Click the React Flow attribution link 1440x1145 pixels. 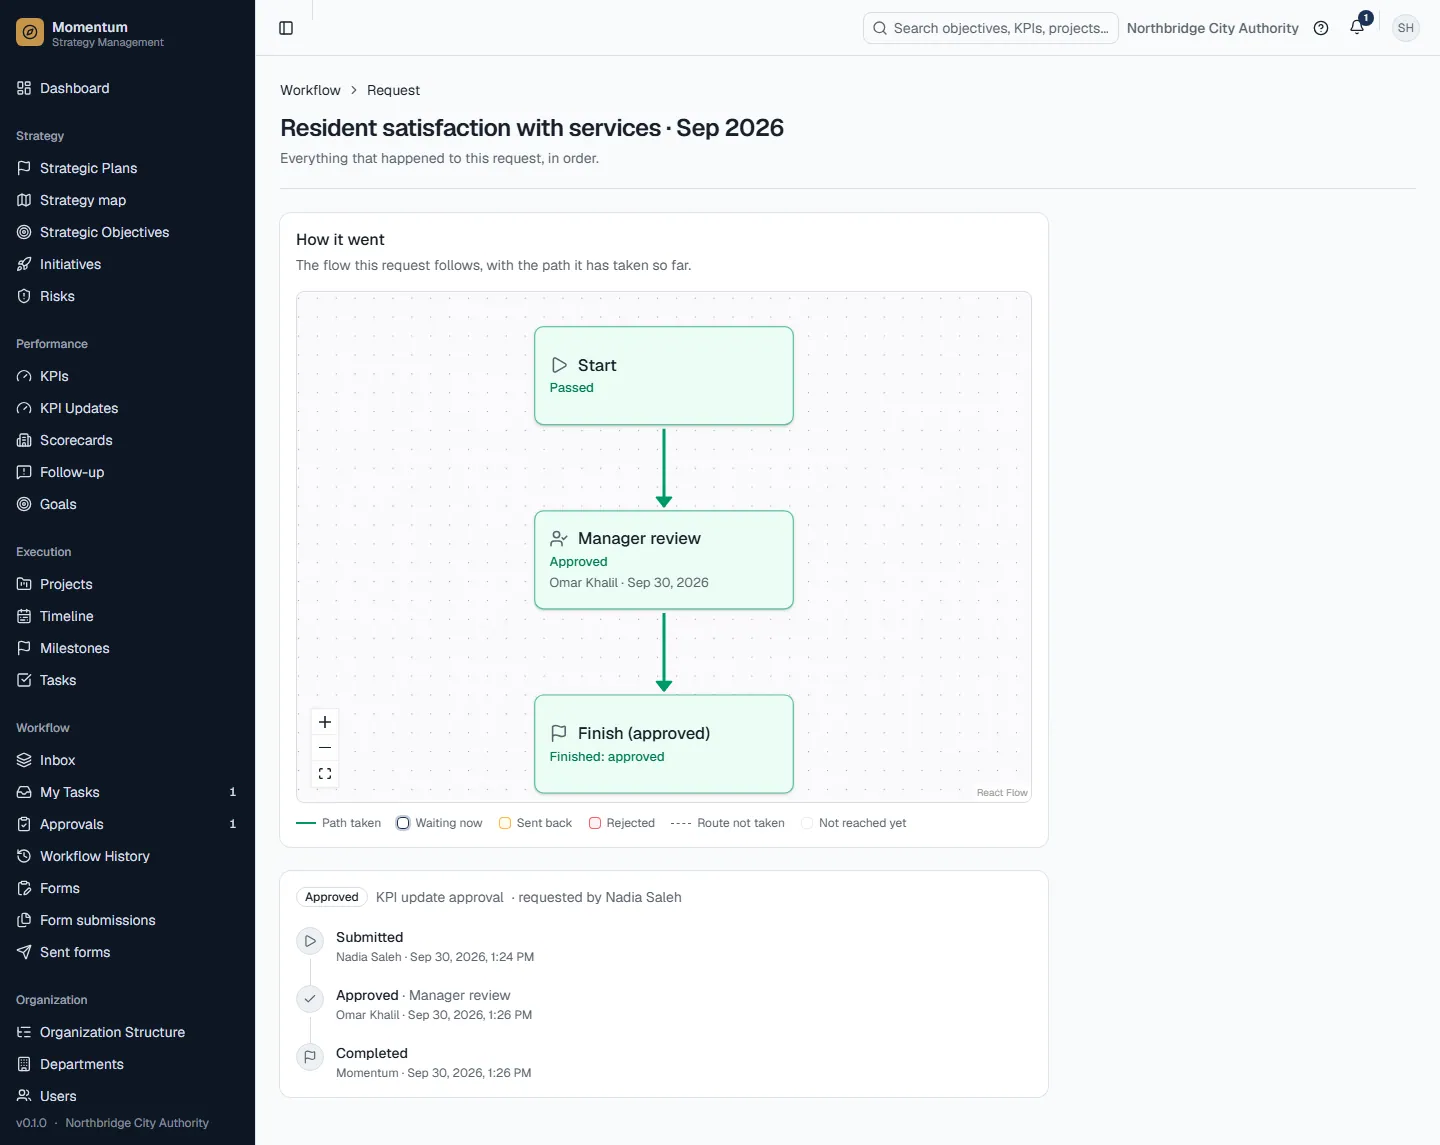click(x=1002, y=792)
